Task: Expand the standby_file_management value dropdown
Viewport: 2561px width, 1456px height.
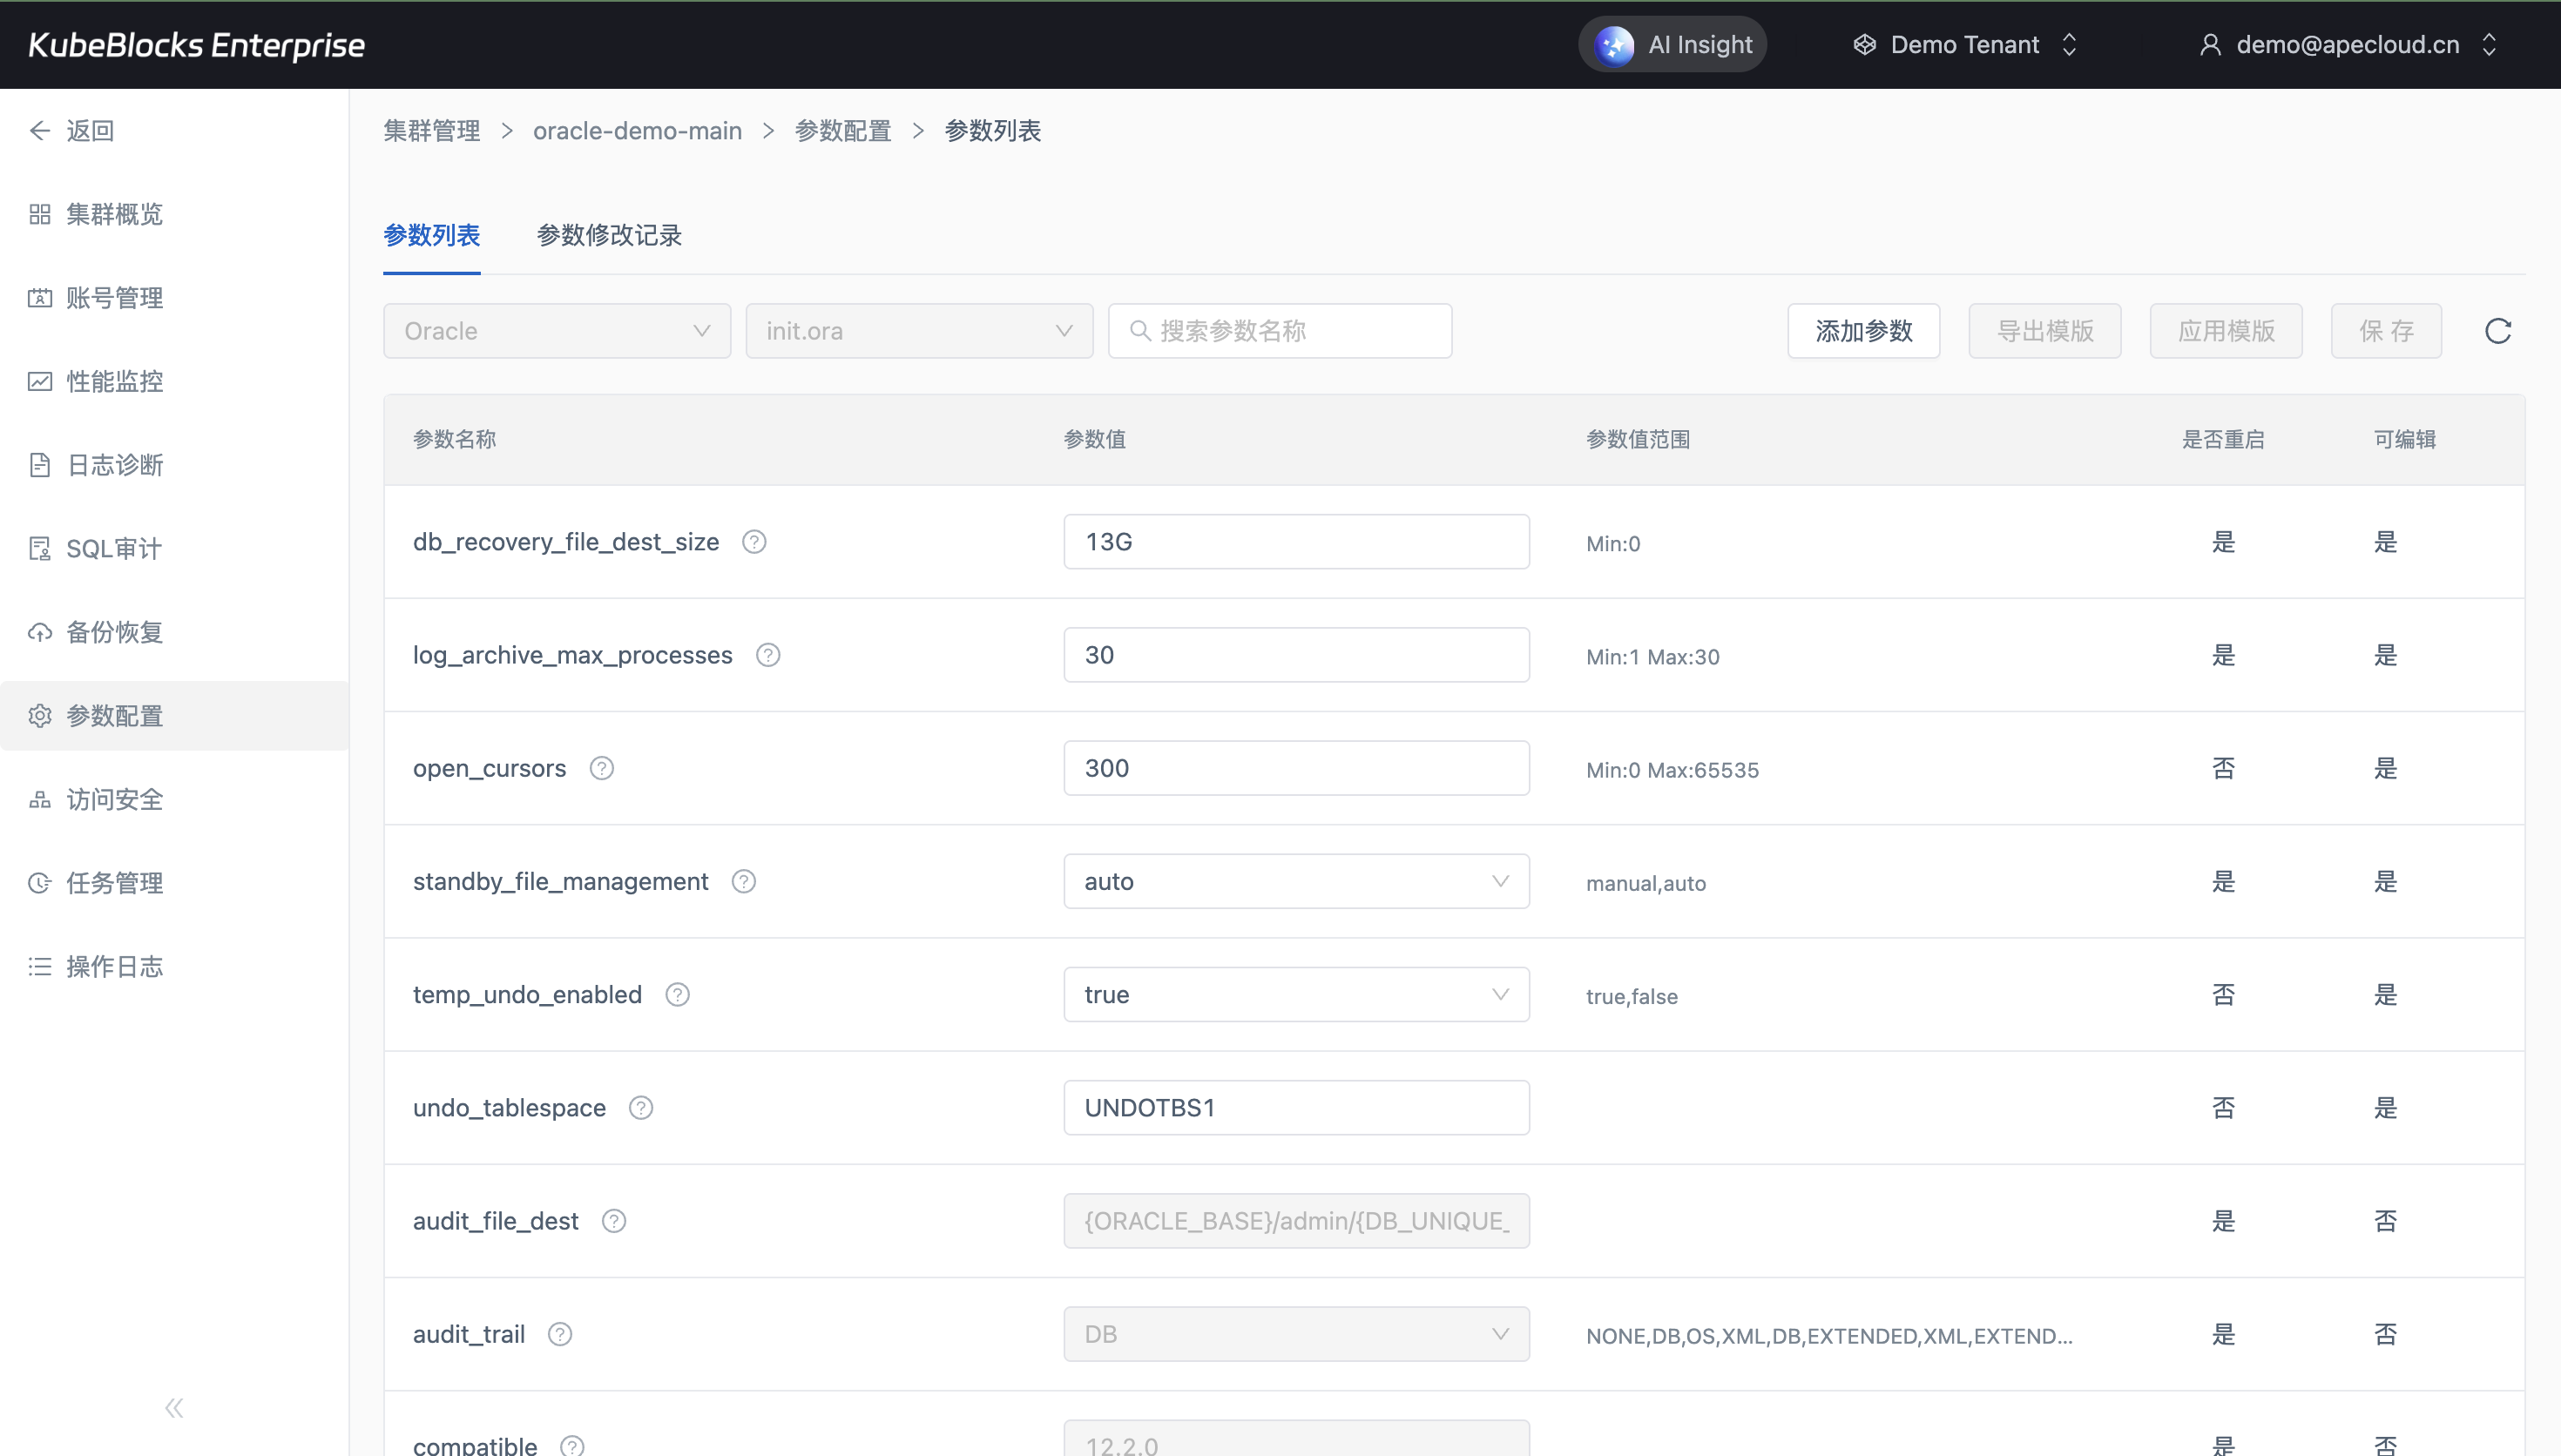Action: tap(1296, 881)
